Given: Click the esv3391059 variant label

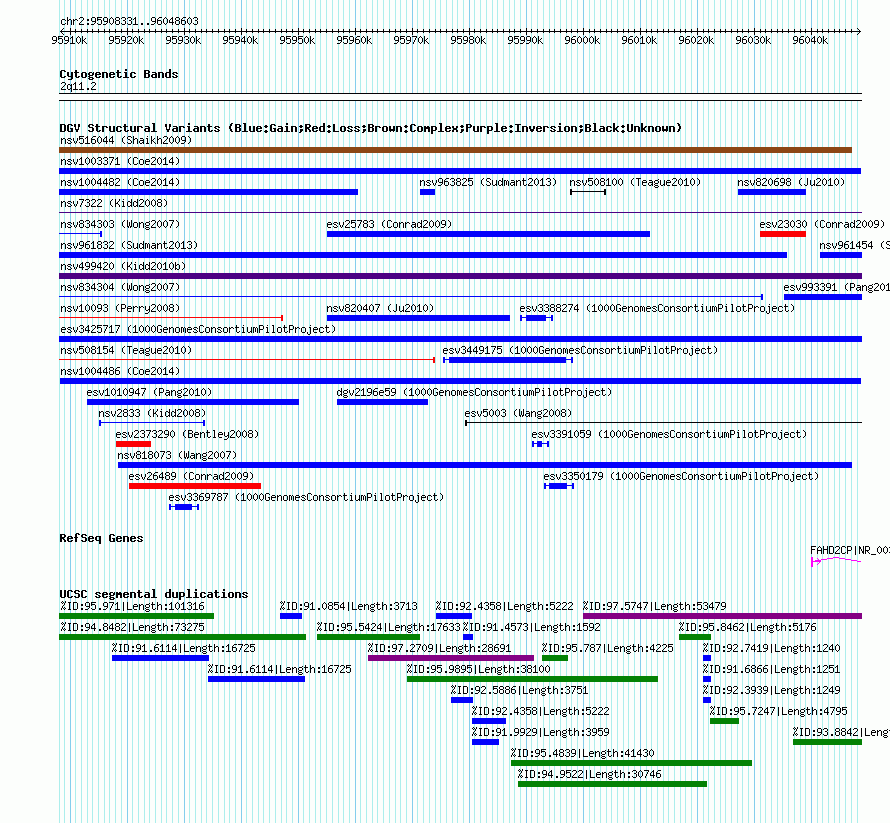Looking at the screenshot, I should click(x=669, y=434).
